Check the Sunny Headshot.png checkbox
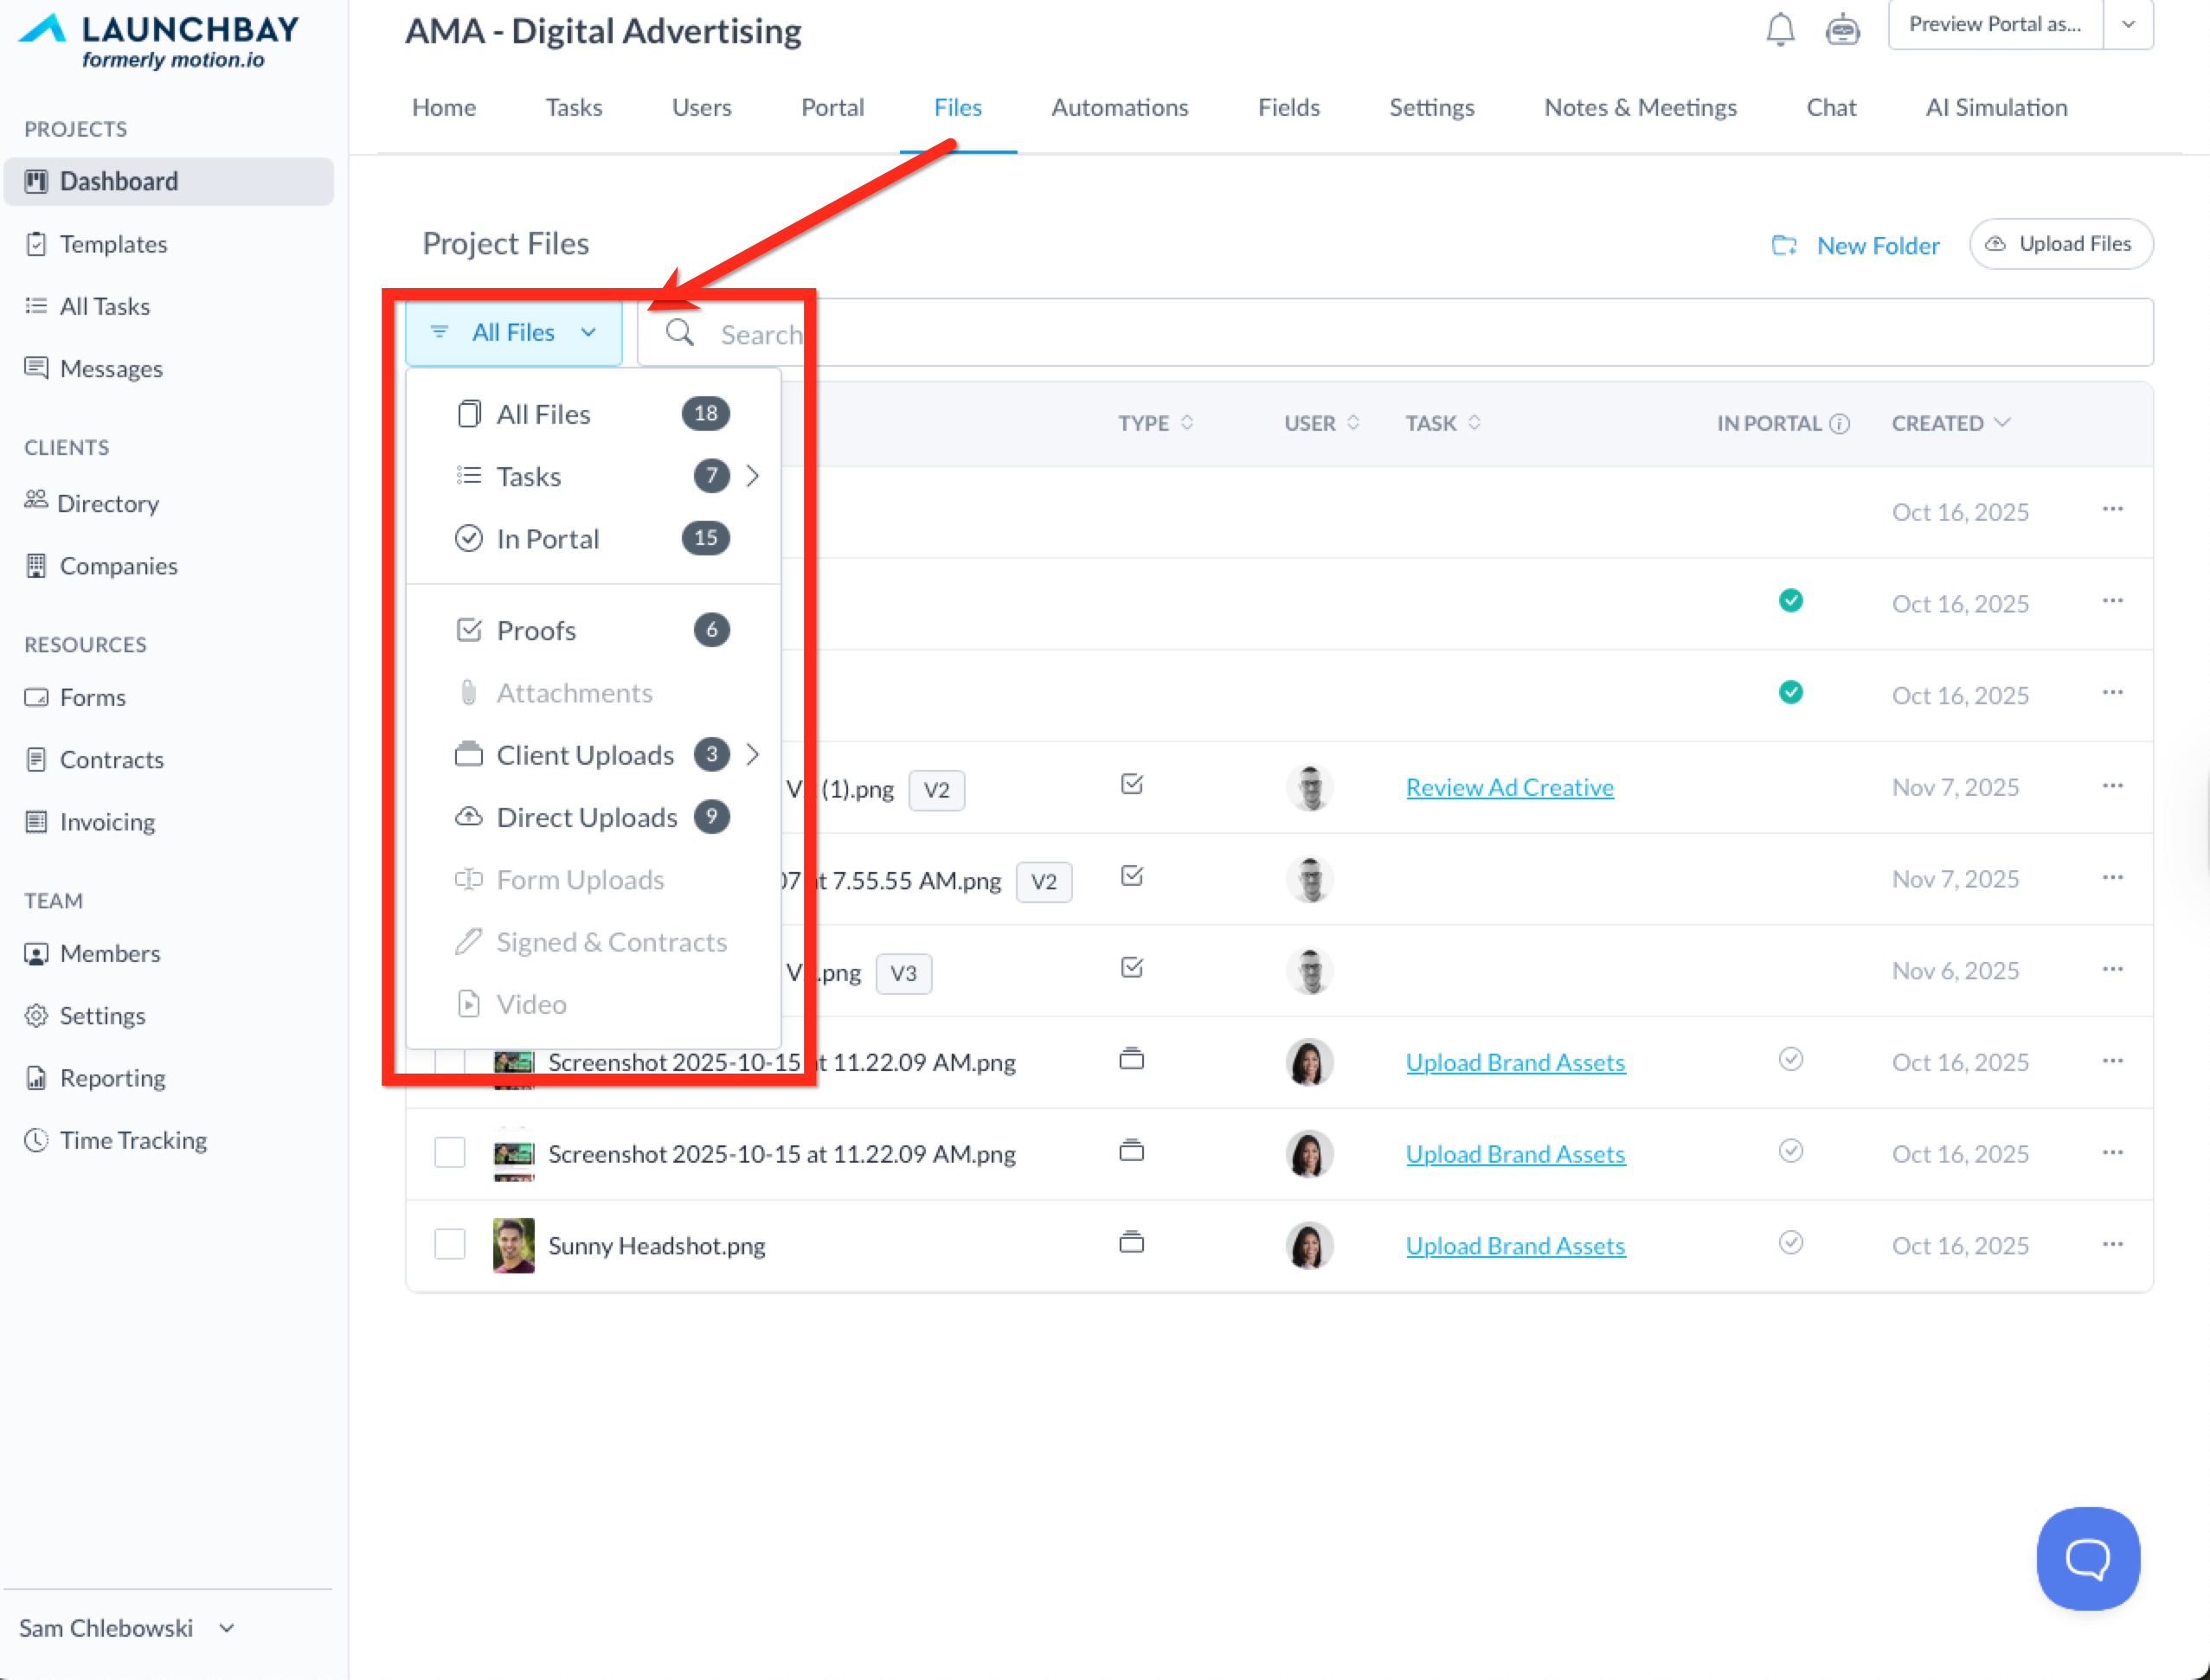Image resolution: width=2210 pixels, height=1680 pixels. tap(450, 1245)
